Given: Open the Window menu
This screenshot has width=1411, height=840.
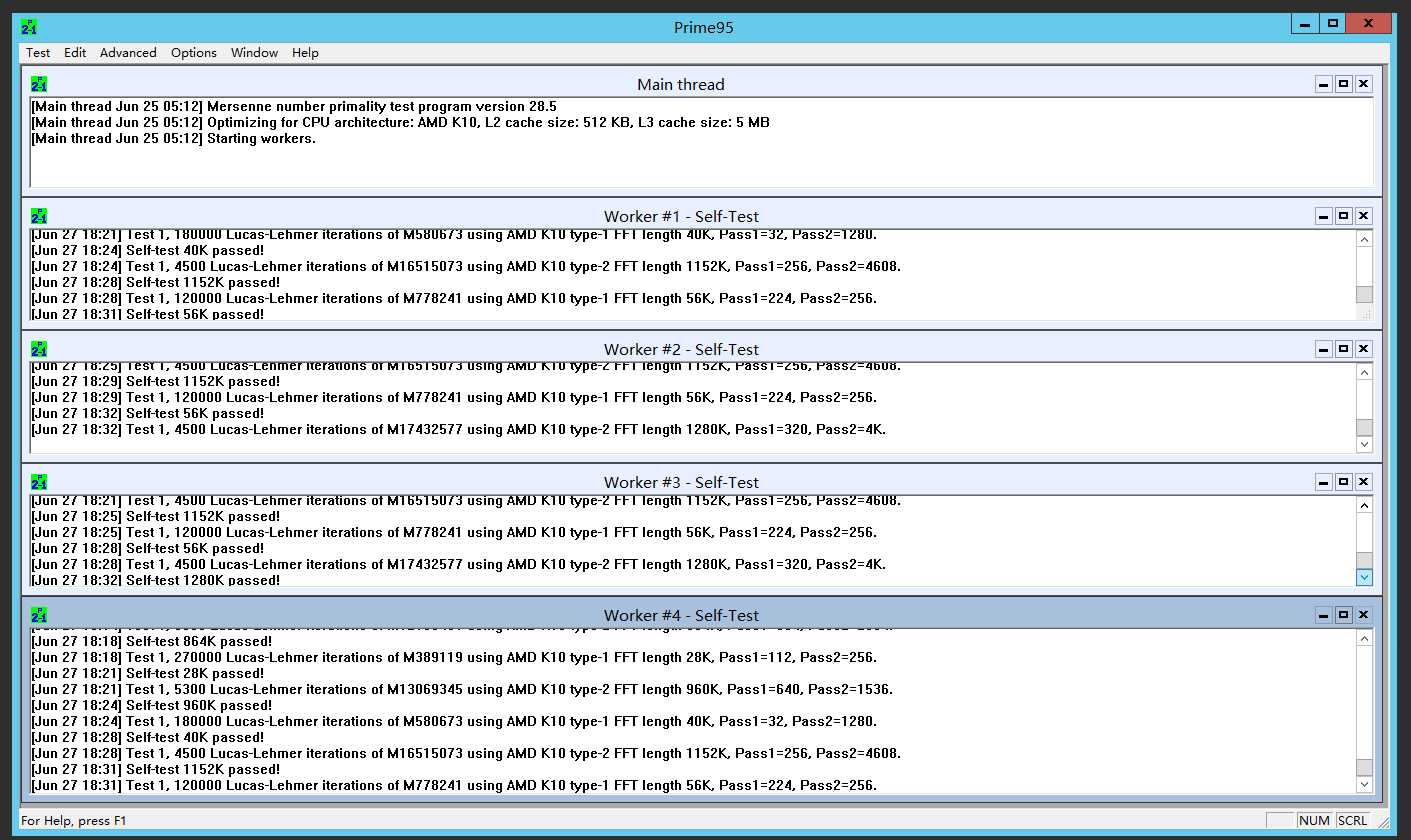Looking at the screenshot, I should pos(254,53).
